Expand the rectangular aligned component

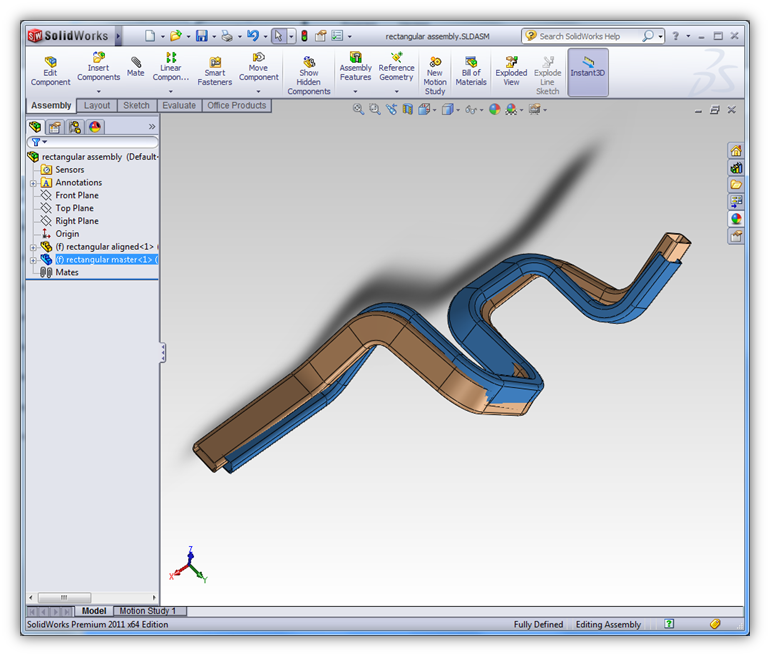(x=33, y=247)
